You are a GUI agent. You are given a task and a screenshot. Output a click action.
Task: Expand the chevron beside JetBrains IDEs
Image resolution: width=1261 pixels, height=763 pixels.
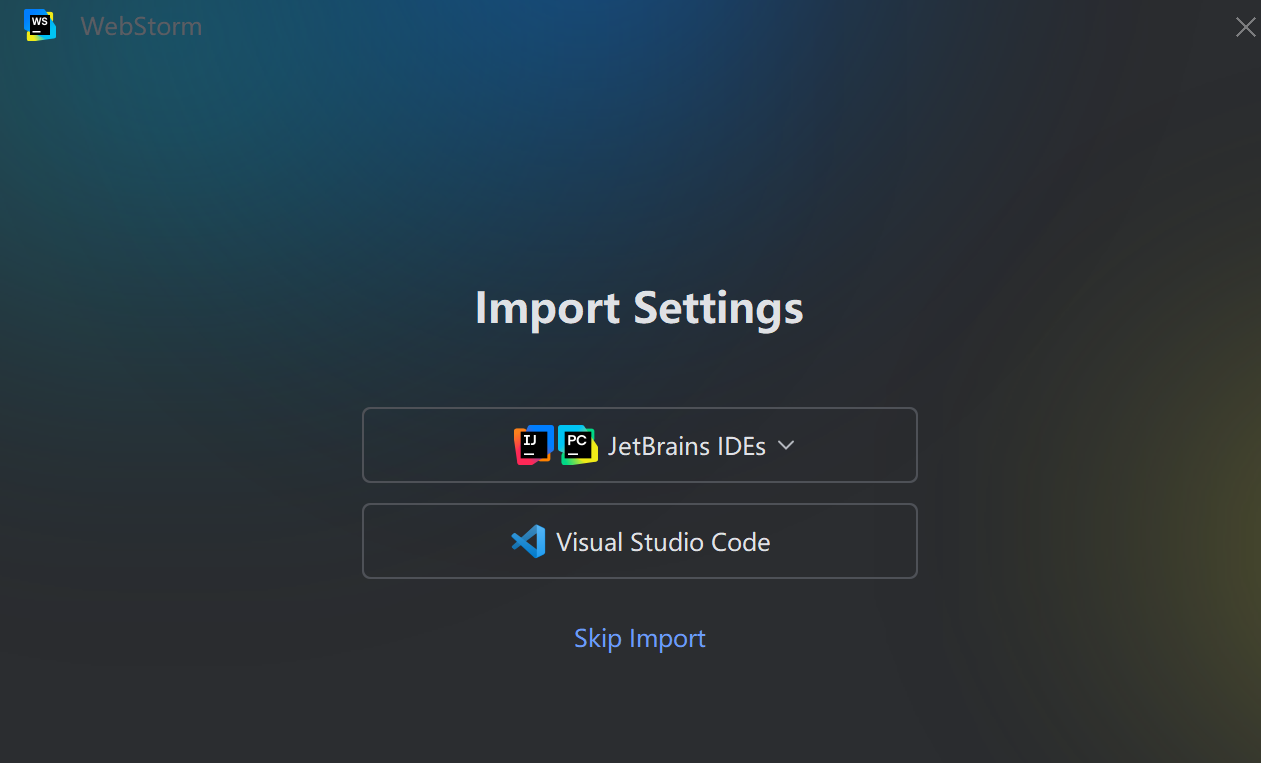pos(786,445)
